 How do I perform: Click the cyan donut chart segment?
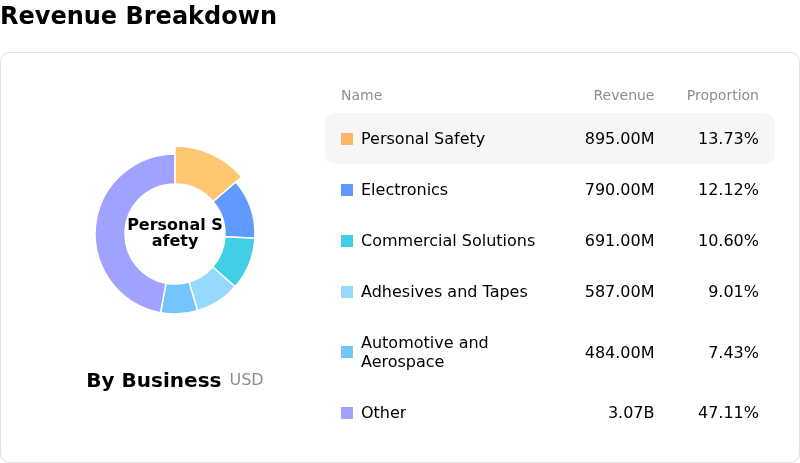tap(236, 259)
